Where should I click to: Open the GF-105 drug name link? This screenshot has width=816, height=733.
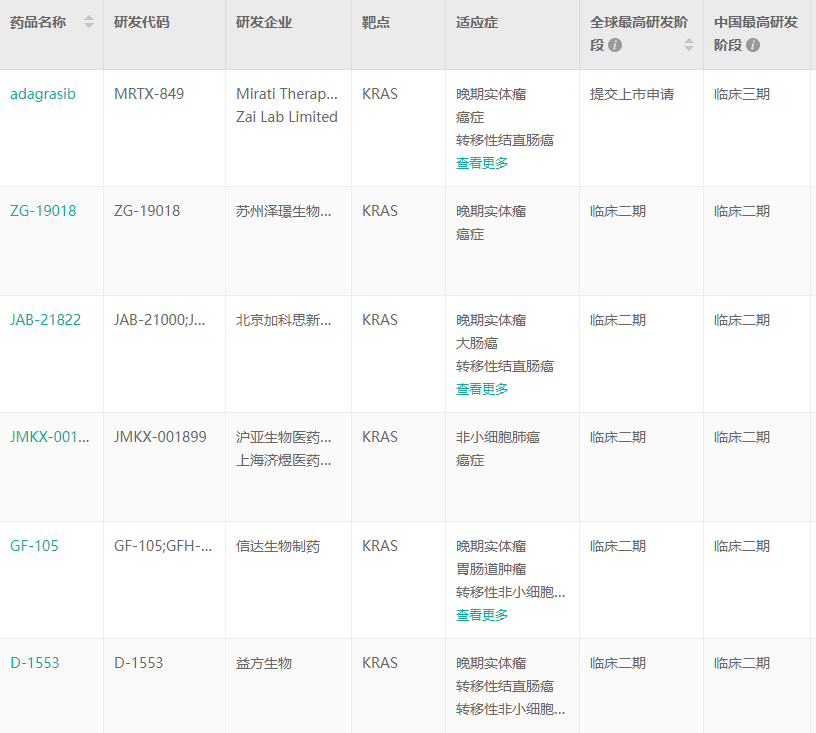coord(35,546)
